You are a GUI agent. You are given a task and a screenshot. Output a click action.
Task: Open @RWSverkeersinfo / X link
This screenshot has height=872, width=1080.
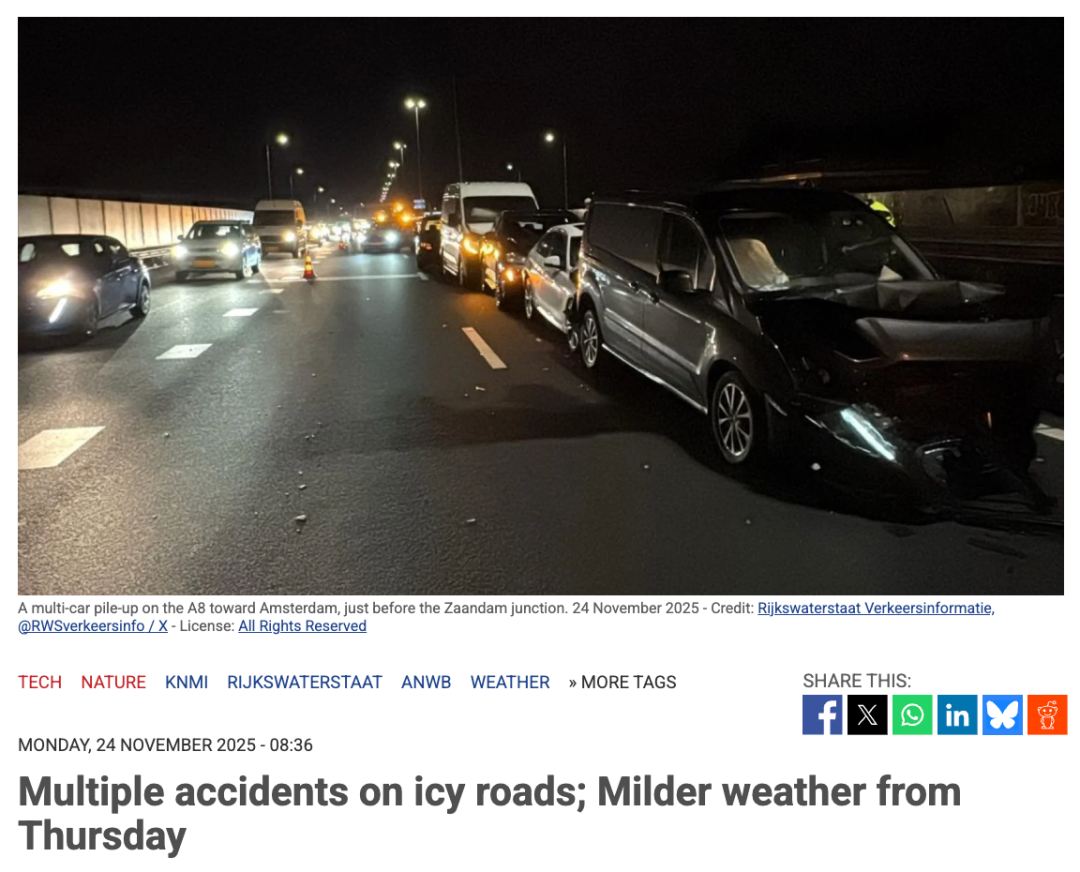pyautogui.click(x=93, y=626)
